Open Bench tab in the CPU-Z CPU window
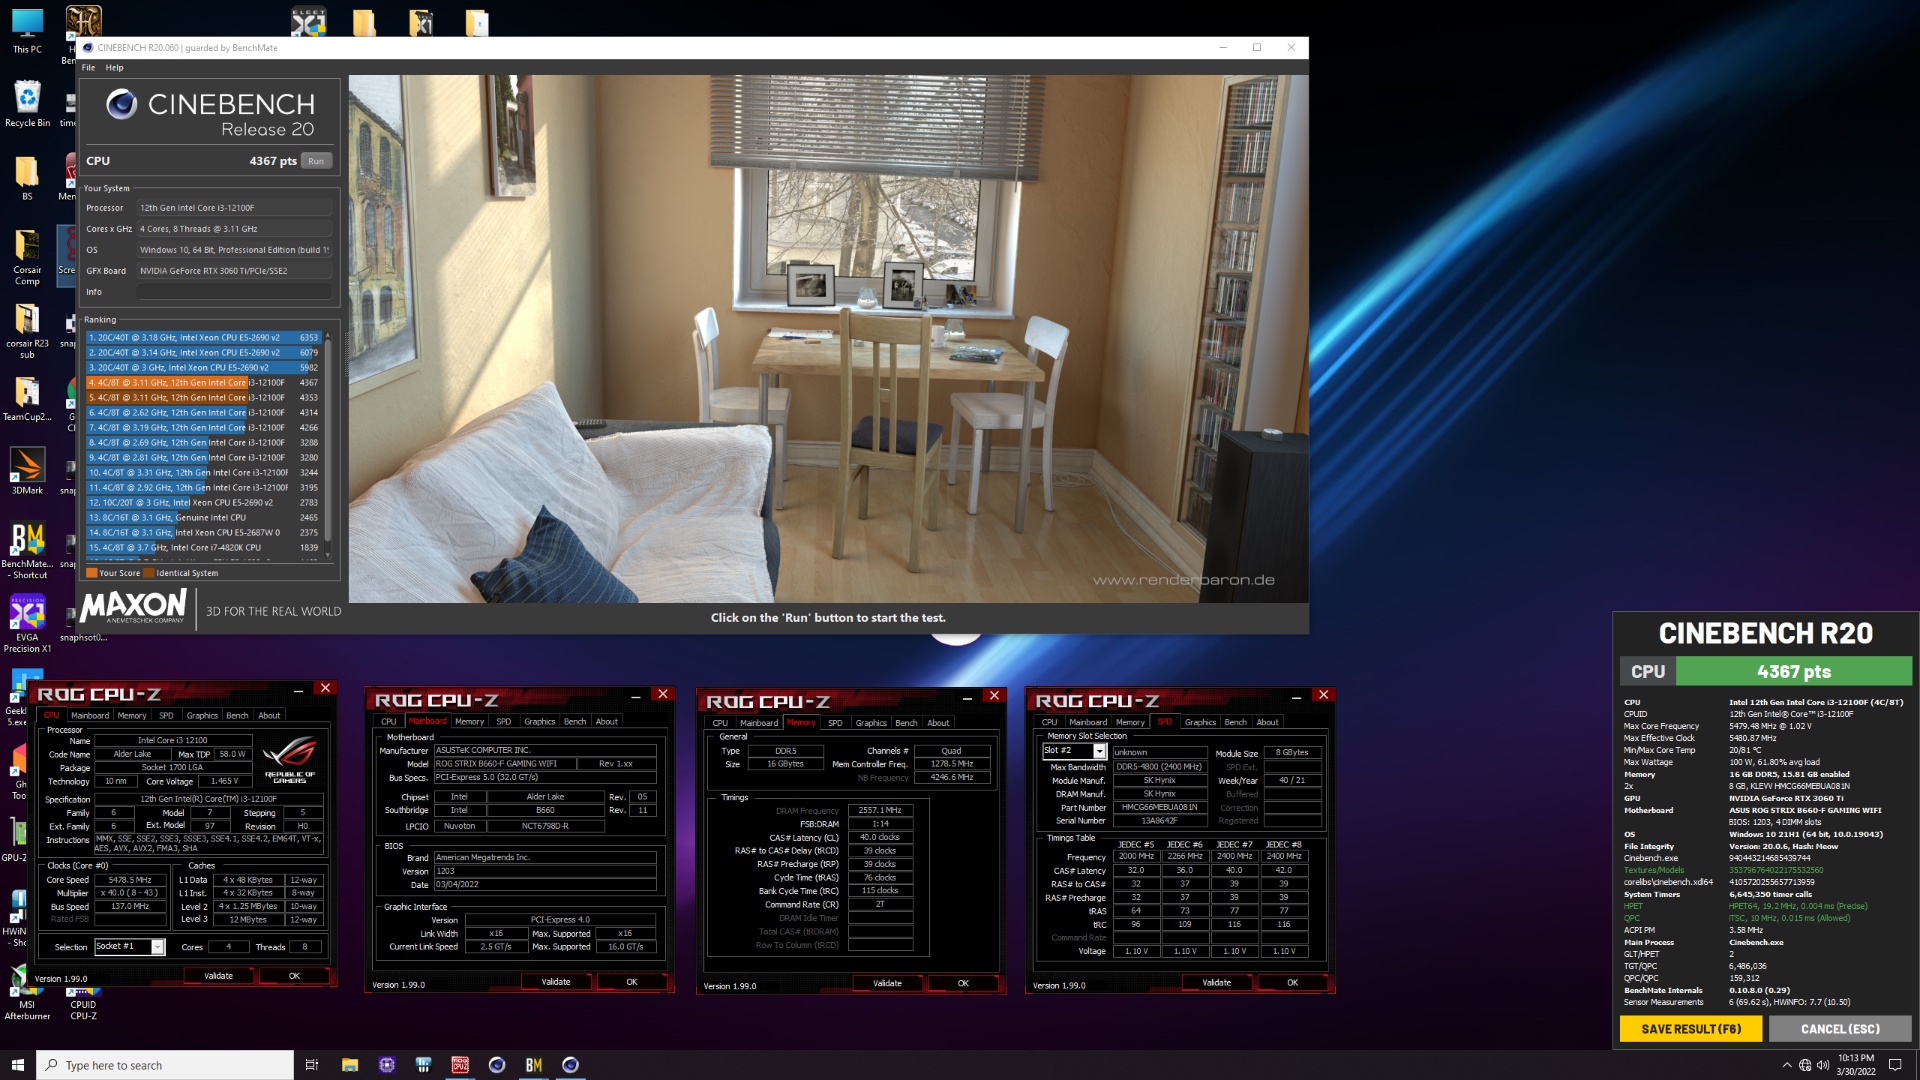 pyautogui.click(x=237, y=716)
